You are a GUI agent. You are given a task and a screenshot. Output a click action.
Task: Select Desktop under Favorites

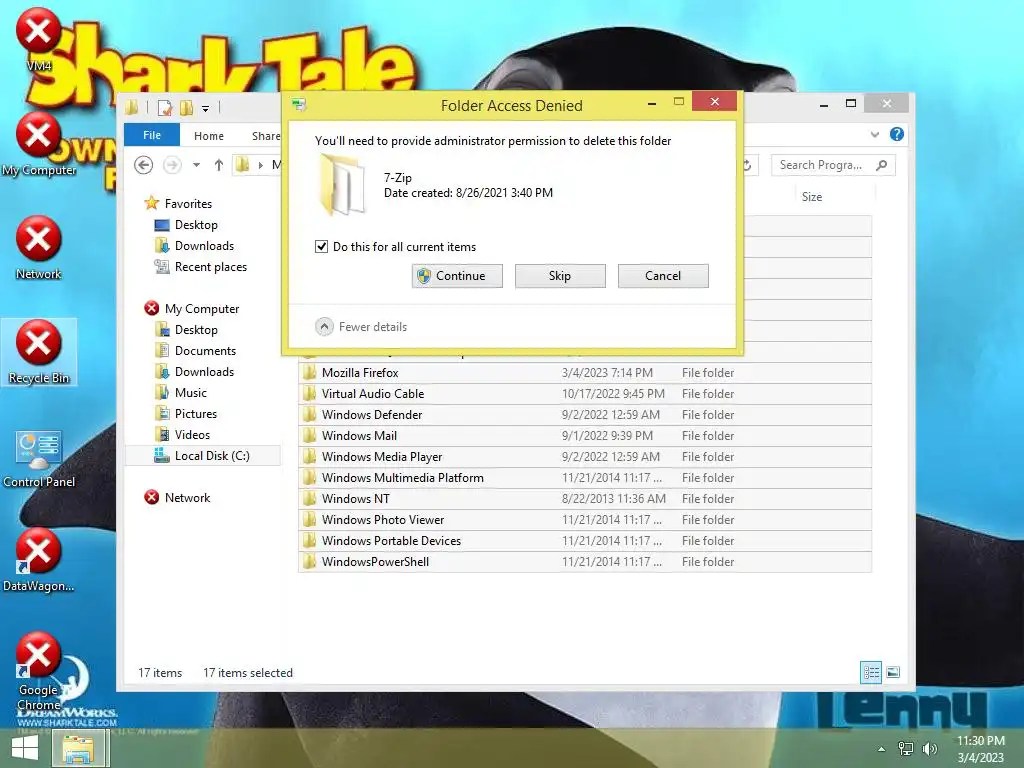(x=196, y=225)
